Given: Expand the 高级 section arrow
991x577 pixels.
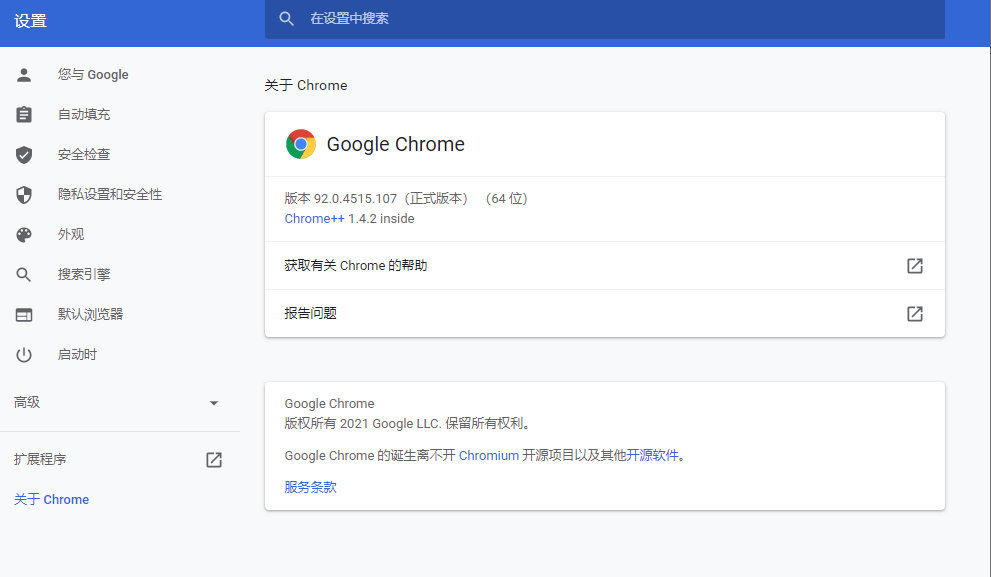Looking at the screenshot, I should [214, 403].
